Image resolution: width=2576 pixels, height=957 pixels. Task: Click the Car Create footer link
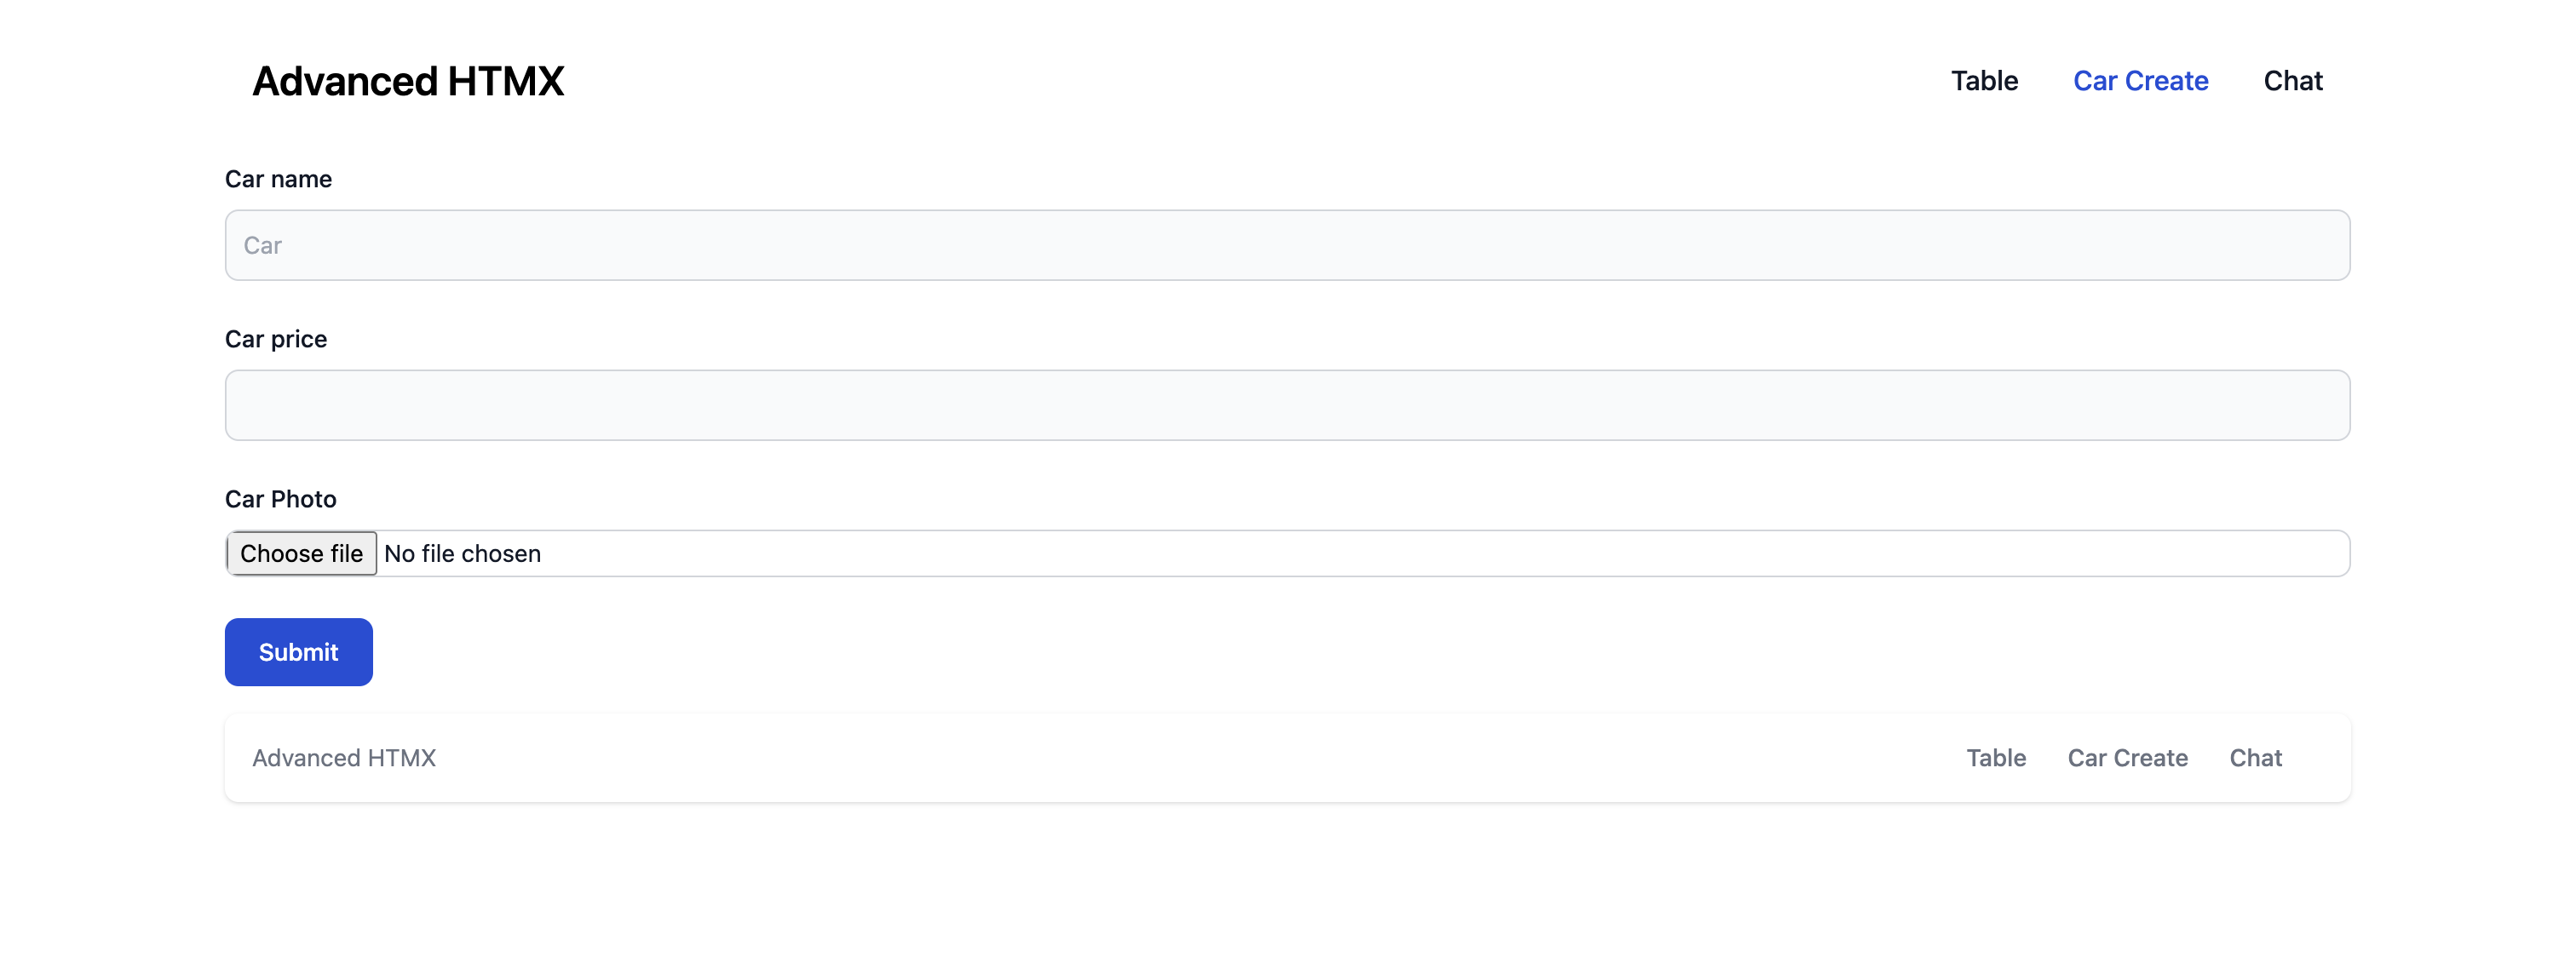click(2128, 757)
